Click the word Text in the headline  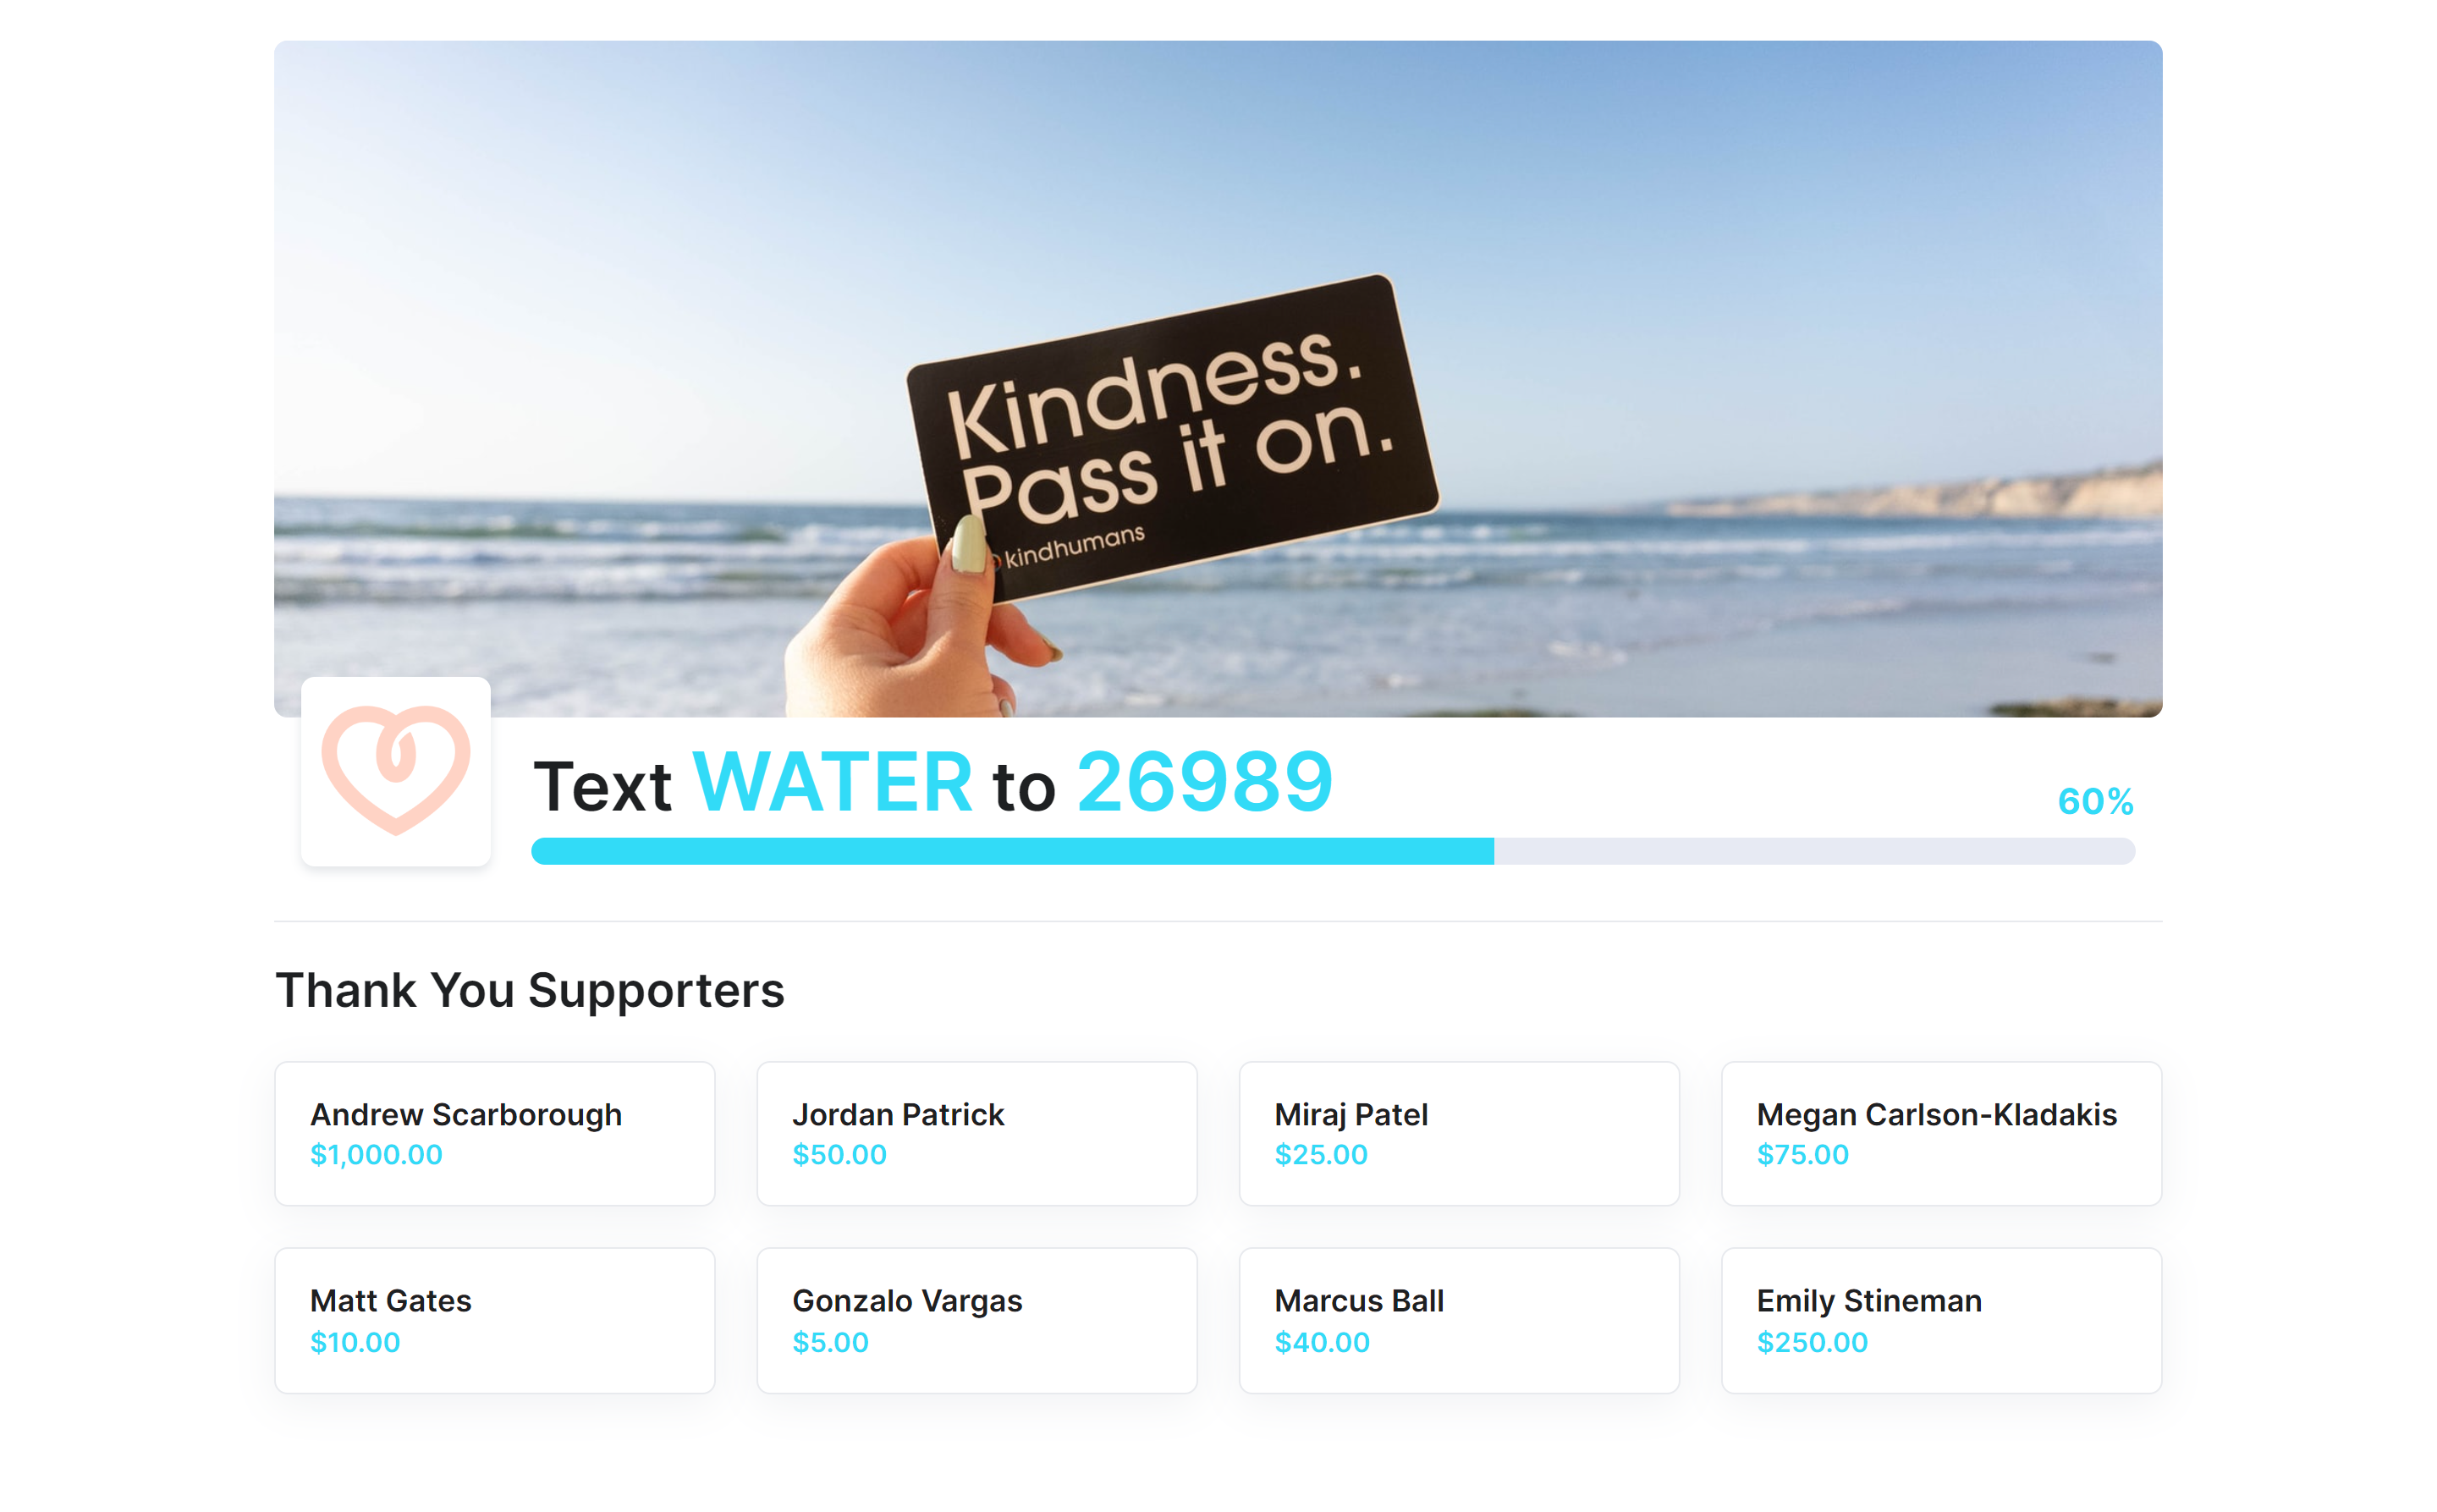(x=602, y=786)
